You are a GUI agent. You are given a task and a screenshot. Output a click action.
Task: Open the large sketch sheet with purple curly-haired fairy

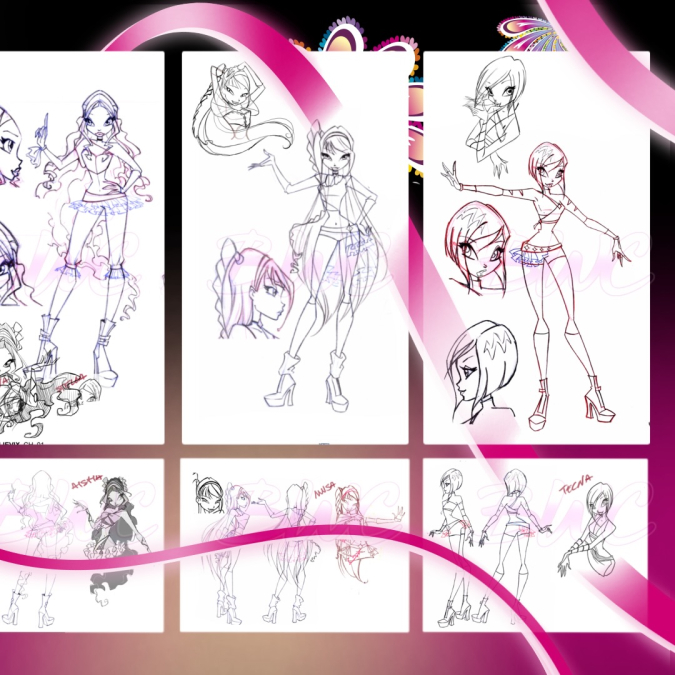click(x=82, y=248)
